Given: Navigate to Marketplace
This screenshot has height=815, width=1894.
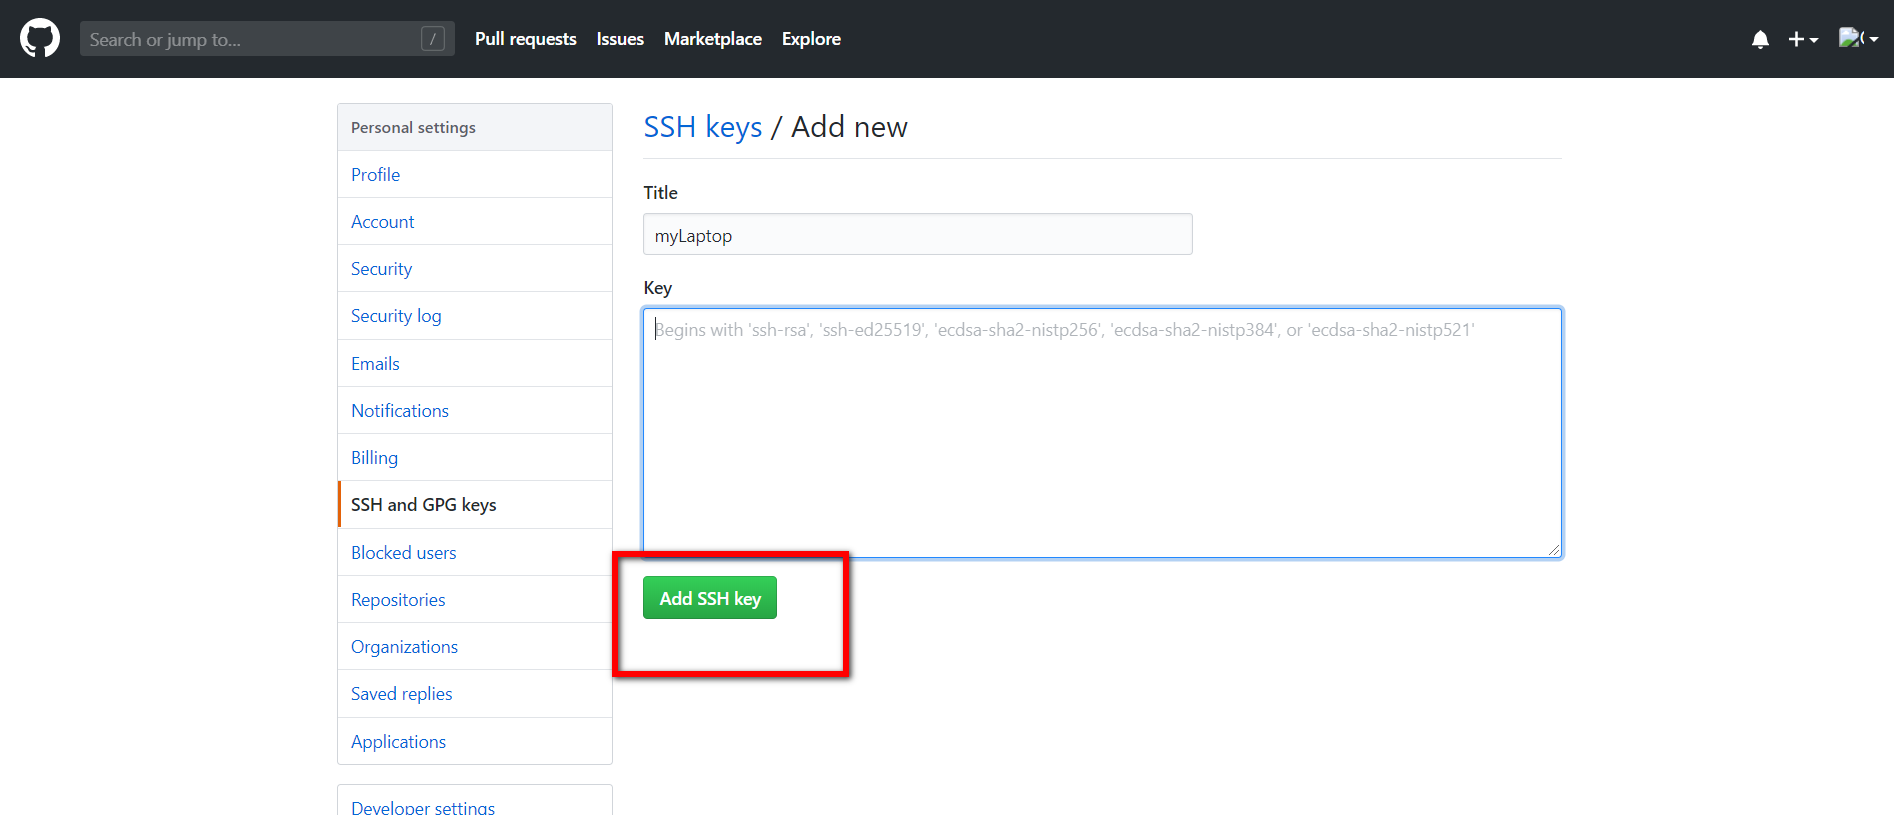Looking at the screenshot, I should pyautogui.click(x=712, y=39).
